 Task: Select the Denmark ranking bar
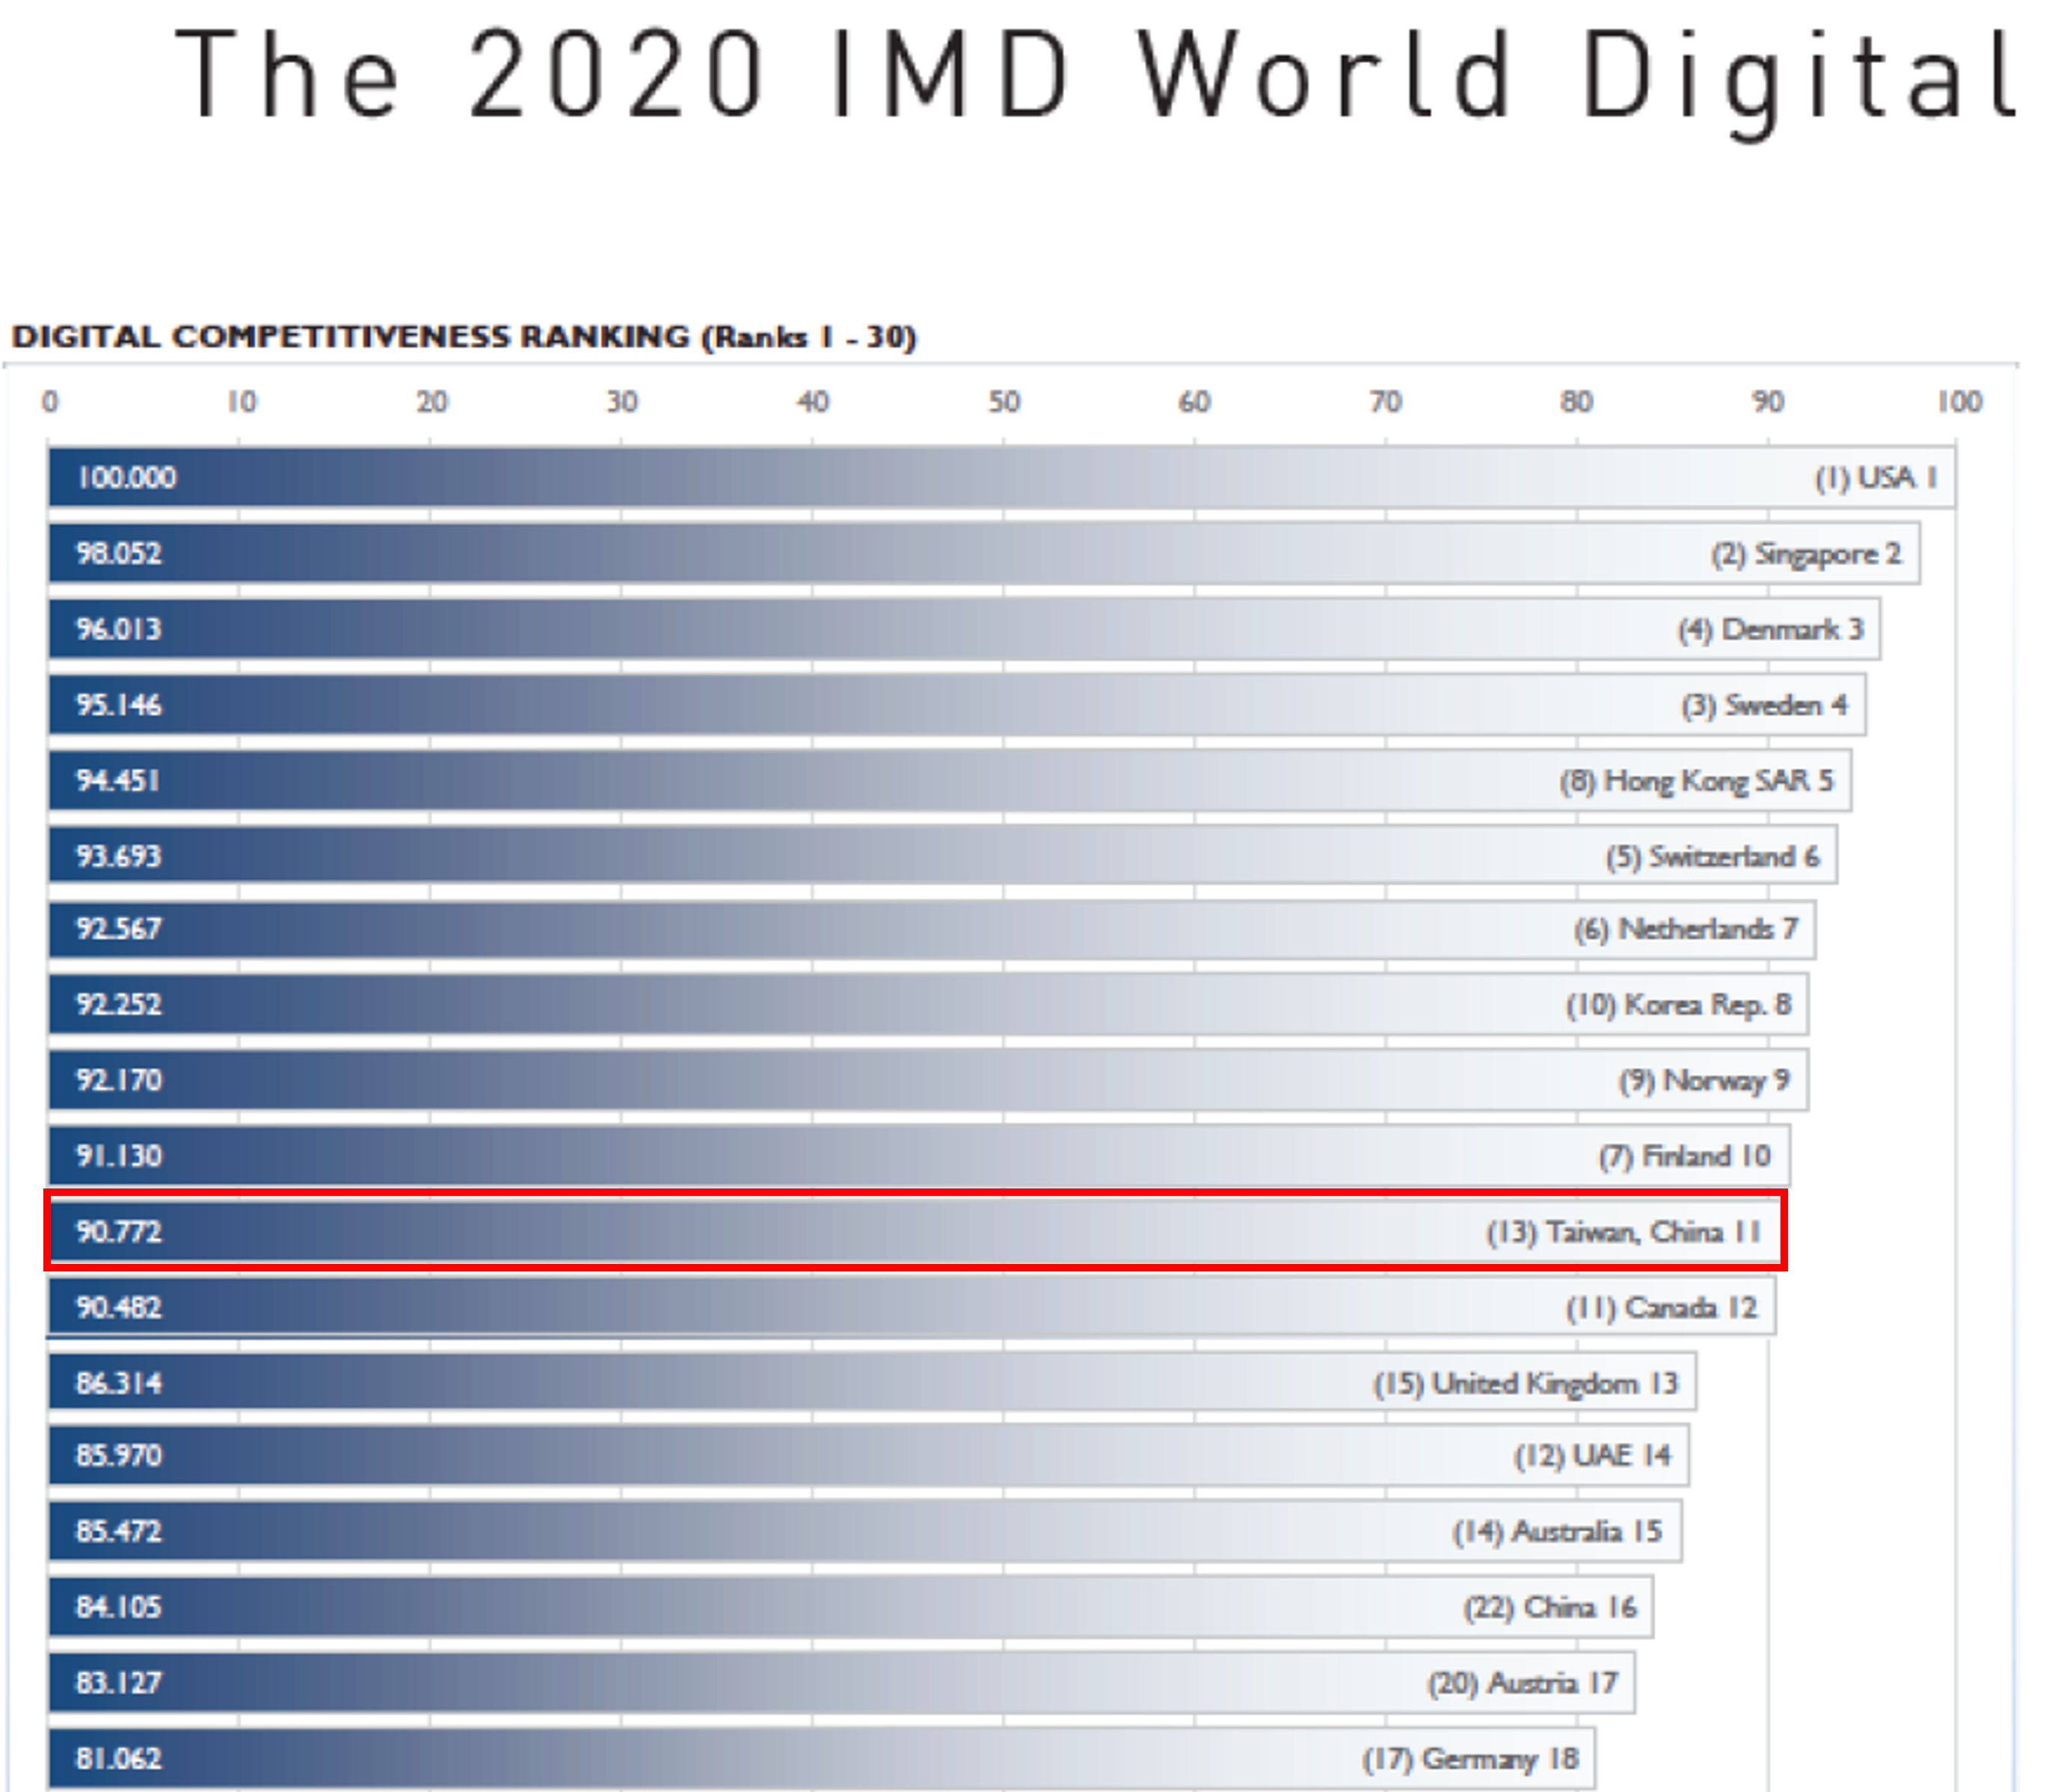(x=964, y=630)
